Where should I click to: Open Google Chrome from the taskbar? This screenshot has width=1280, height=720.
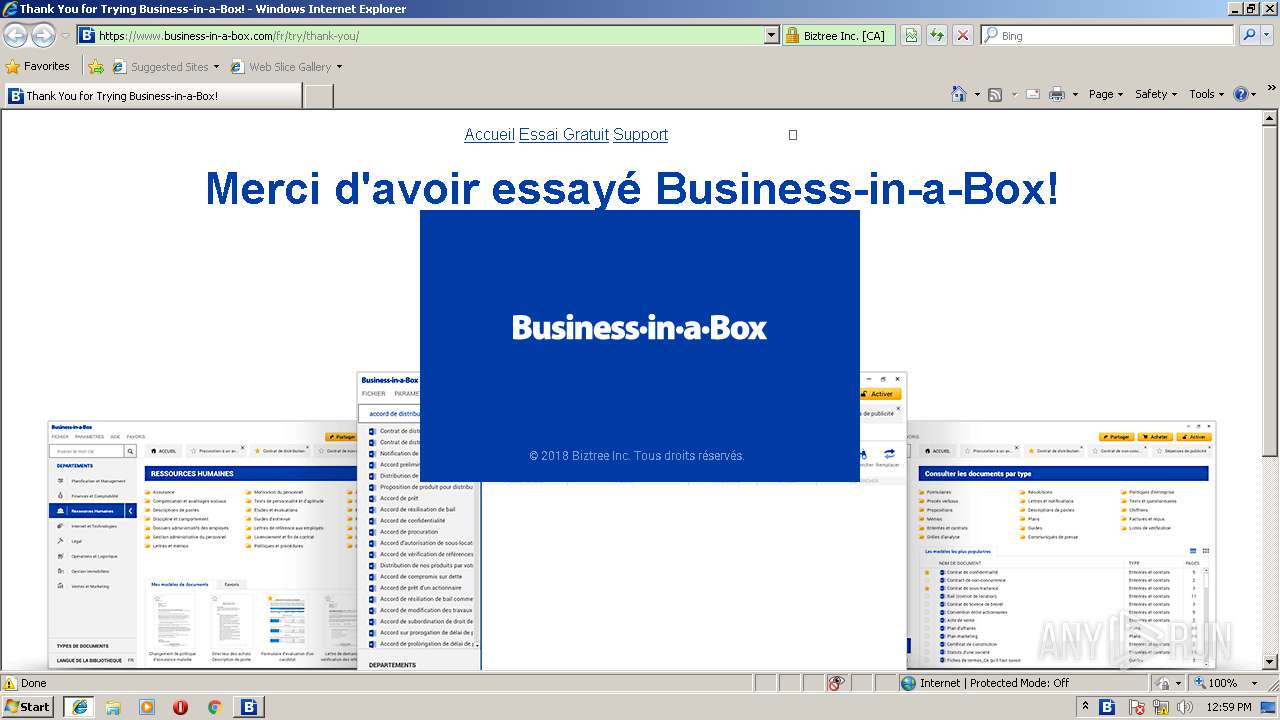[214, 707]
